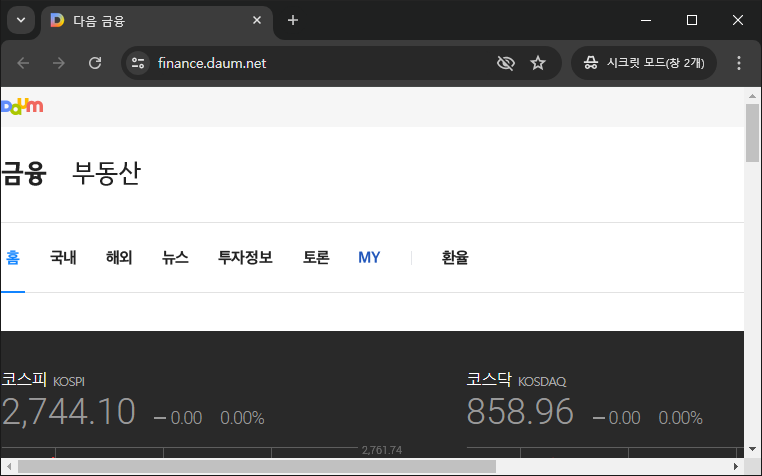Go to the 부동산 section

click(106, 173)
